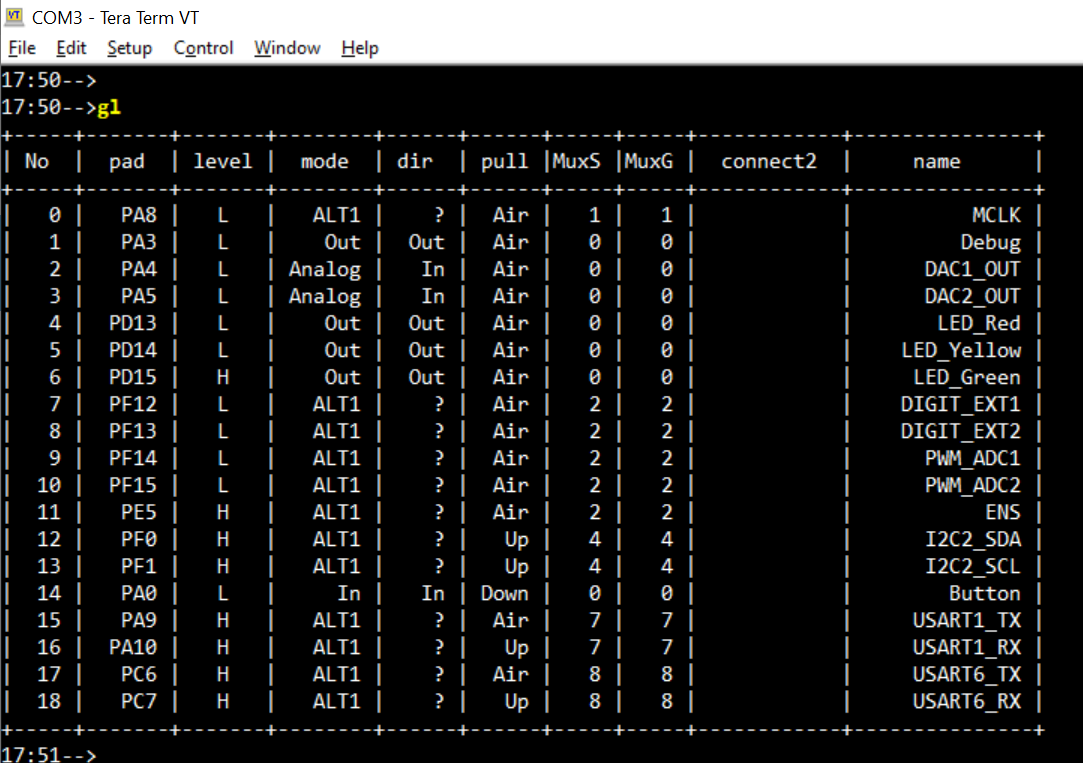Click the 'level' column header

click(222, 162)
